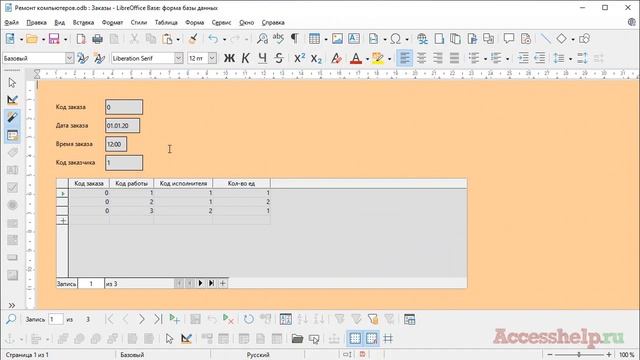
Task: Click the Код заказа input field
Action: (x=124, y=107)
